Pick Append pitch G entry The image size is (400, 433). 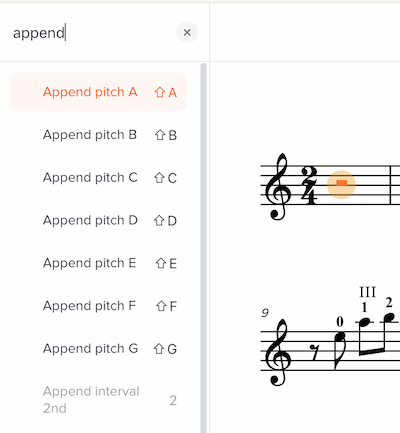pos(99,349)
